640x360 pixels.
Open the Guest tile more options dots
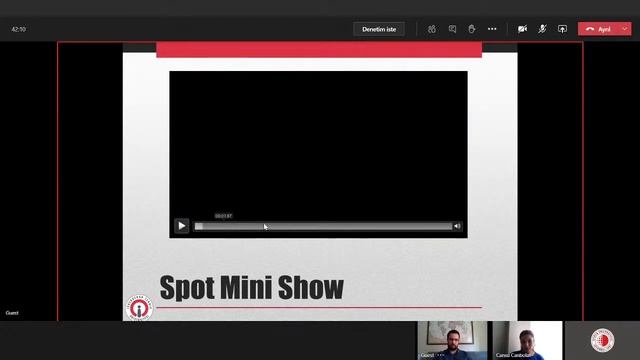pyautogui.click(x=441, y=355)
